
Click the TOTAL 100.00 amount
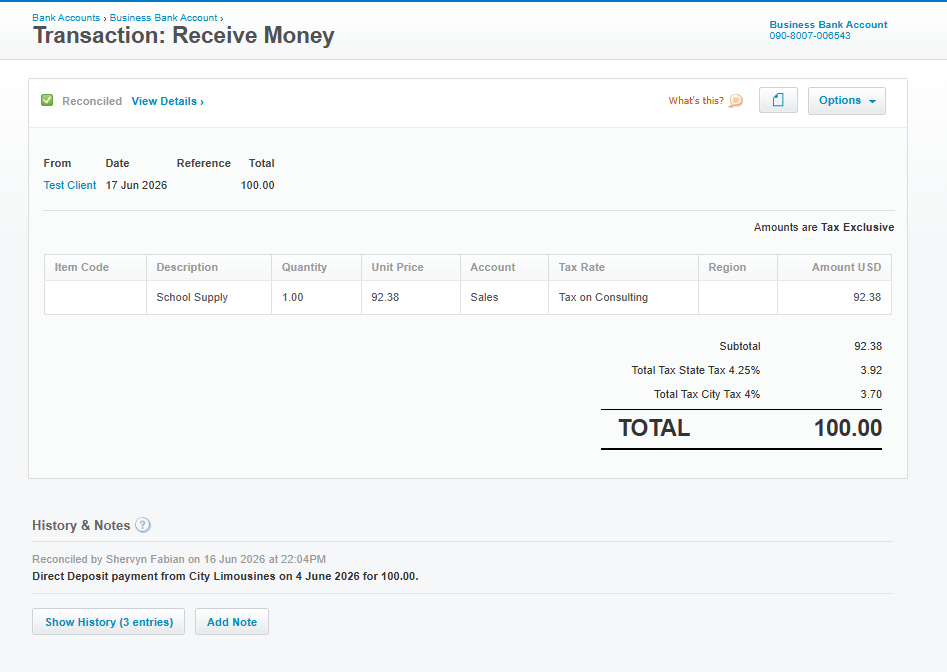[848, 428]
